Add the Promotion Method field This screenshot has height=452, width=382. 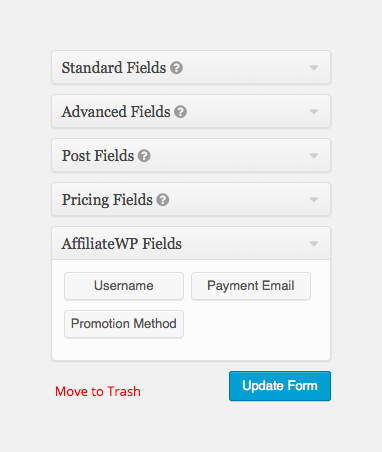[124, 324]
